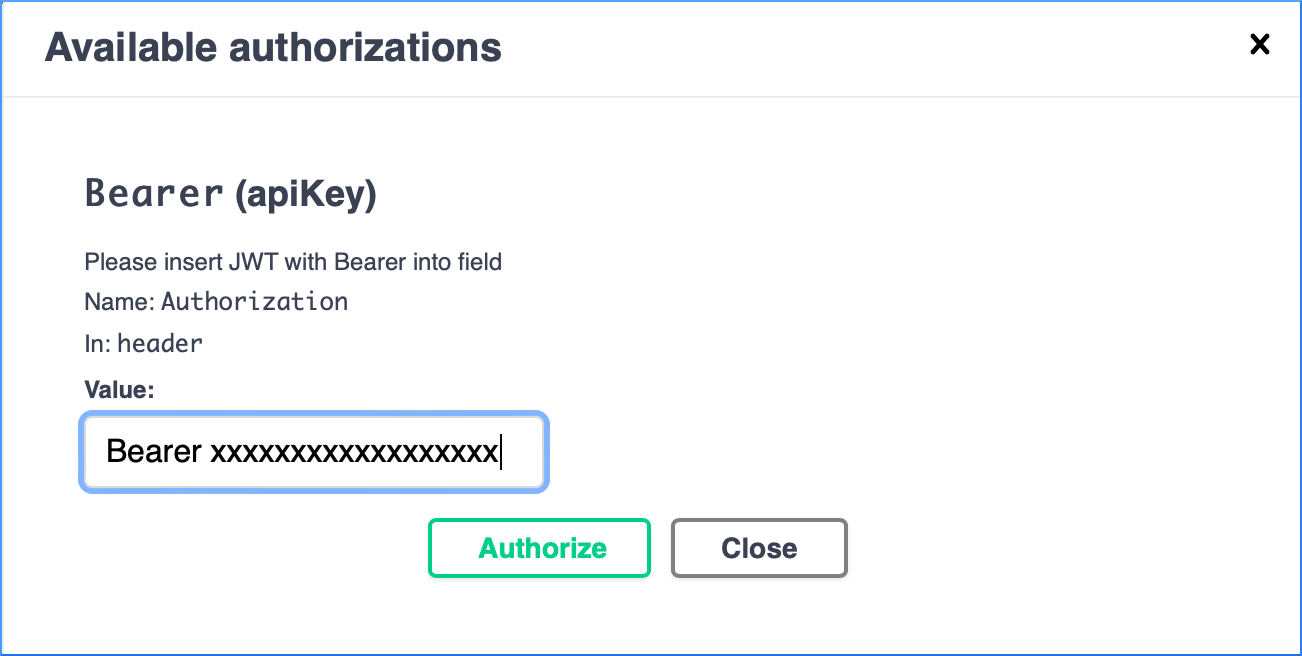Image resolution: width=1302 pixels, height=656 pixels.
Task: Click the 'Authorization' header name value
Action: (255, 302)
